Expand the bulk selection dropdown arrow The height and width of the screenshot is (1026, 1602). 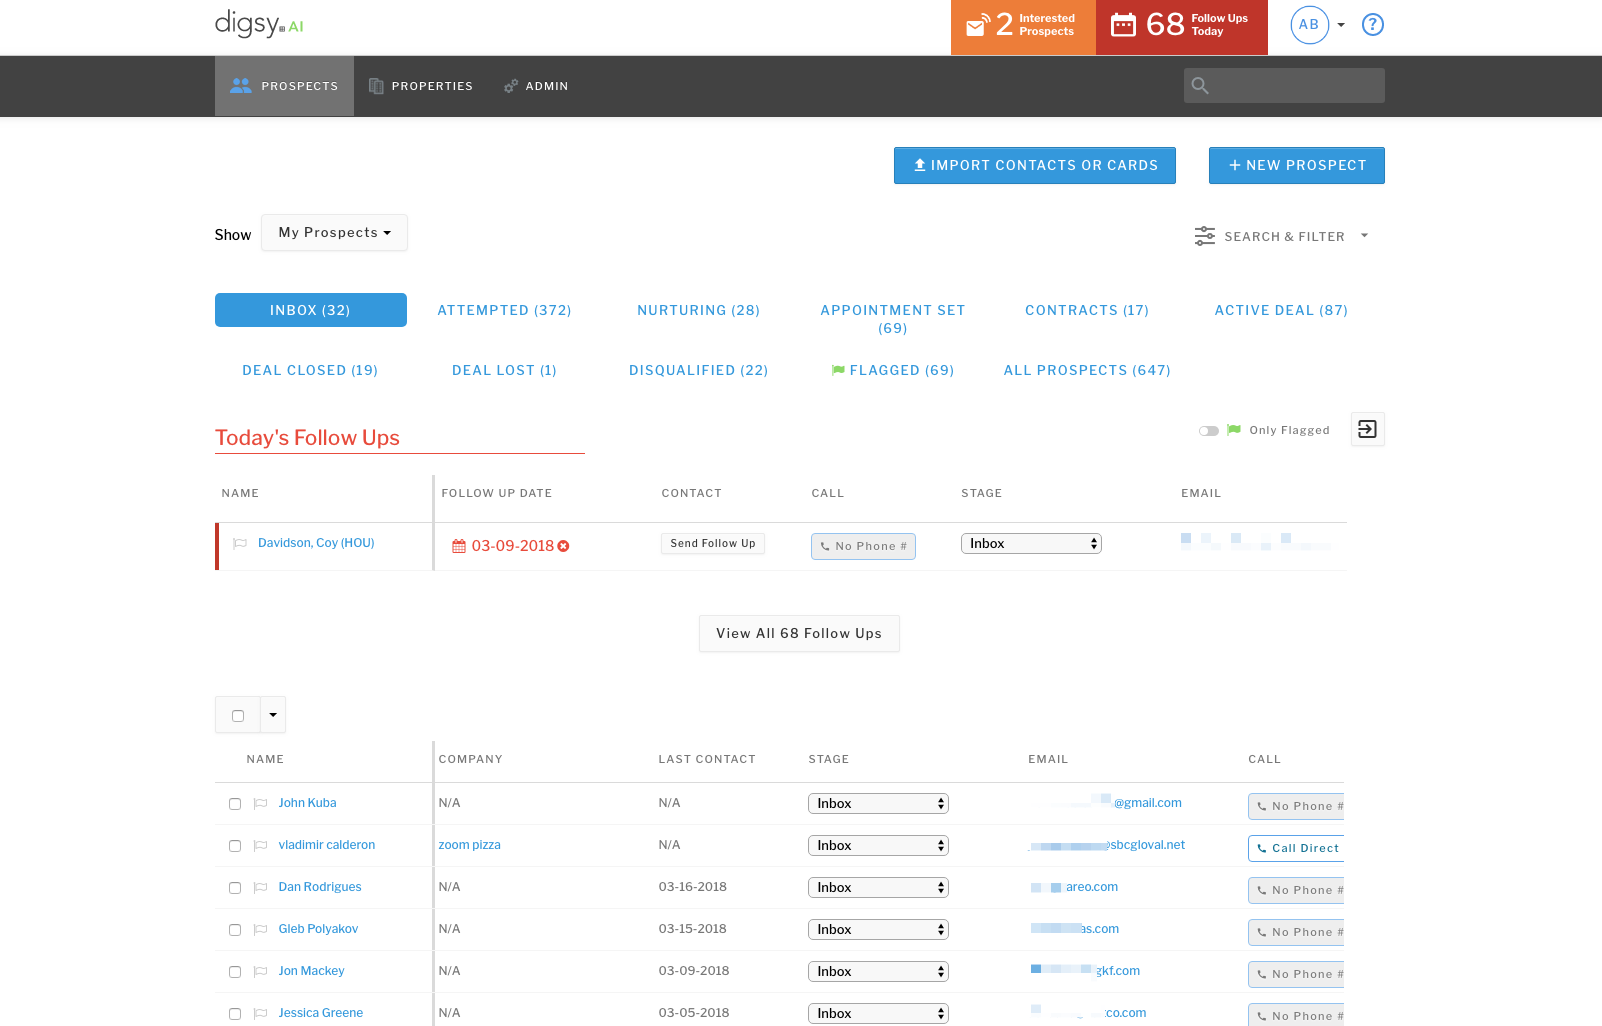(x=273, y=715)
